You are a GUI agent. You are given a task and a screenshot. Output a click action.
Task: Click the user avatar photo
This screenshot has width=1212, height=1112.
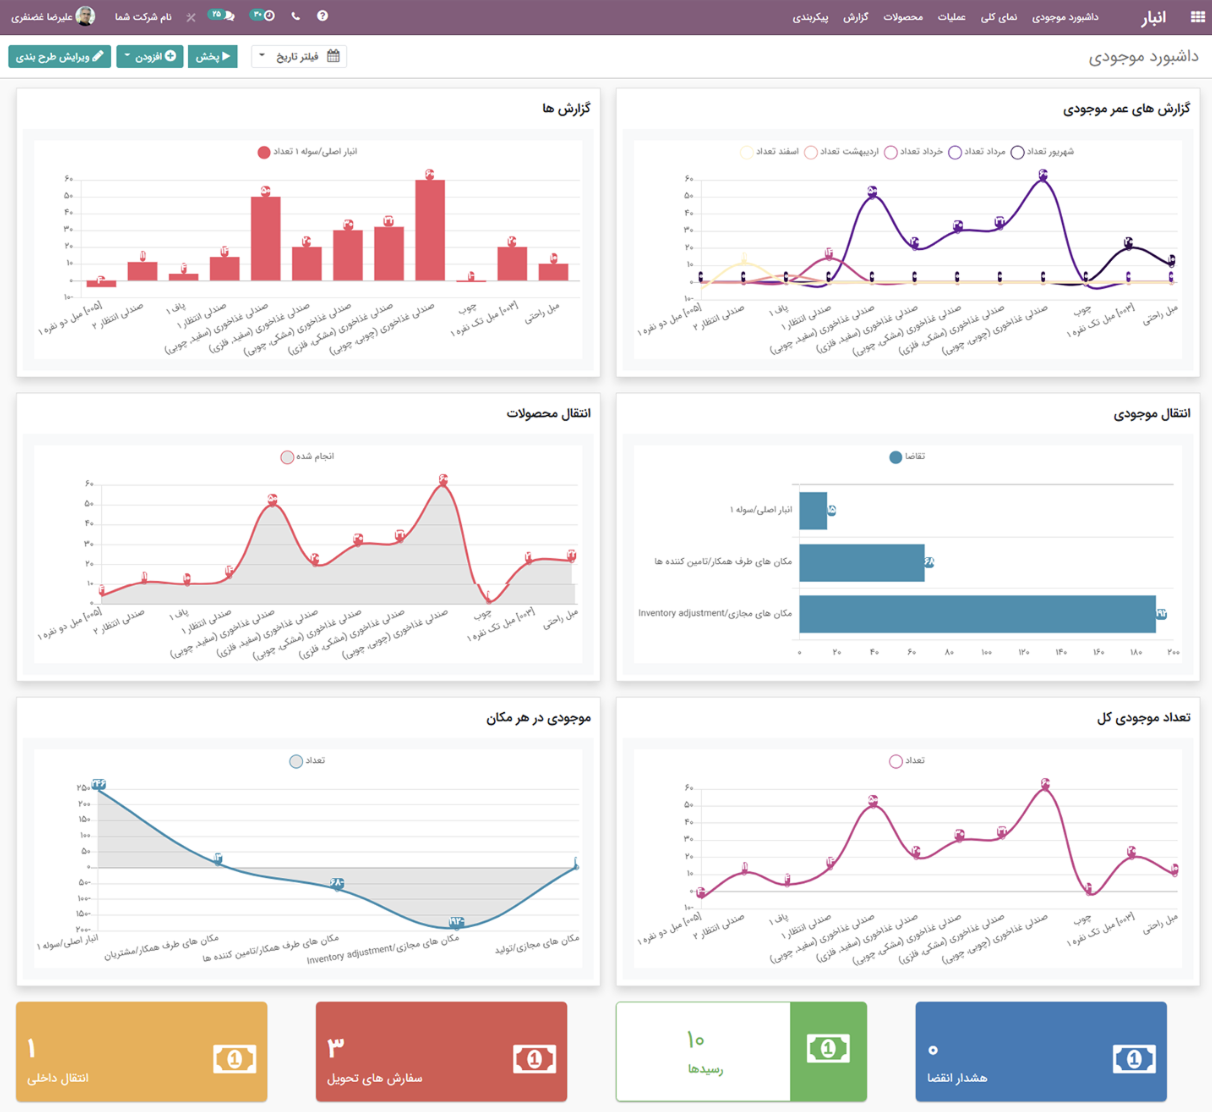tap(86, 16)
